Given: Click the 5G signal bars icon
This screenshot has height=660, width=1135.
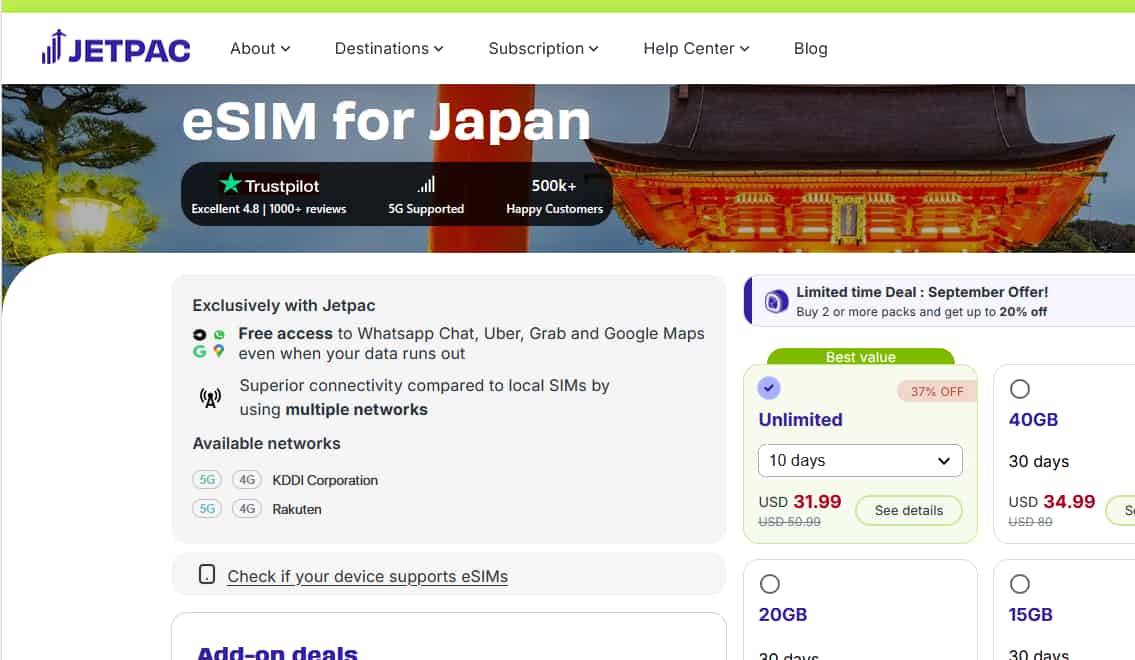Looking at the screenshot, I should (x=426, y=185).
